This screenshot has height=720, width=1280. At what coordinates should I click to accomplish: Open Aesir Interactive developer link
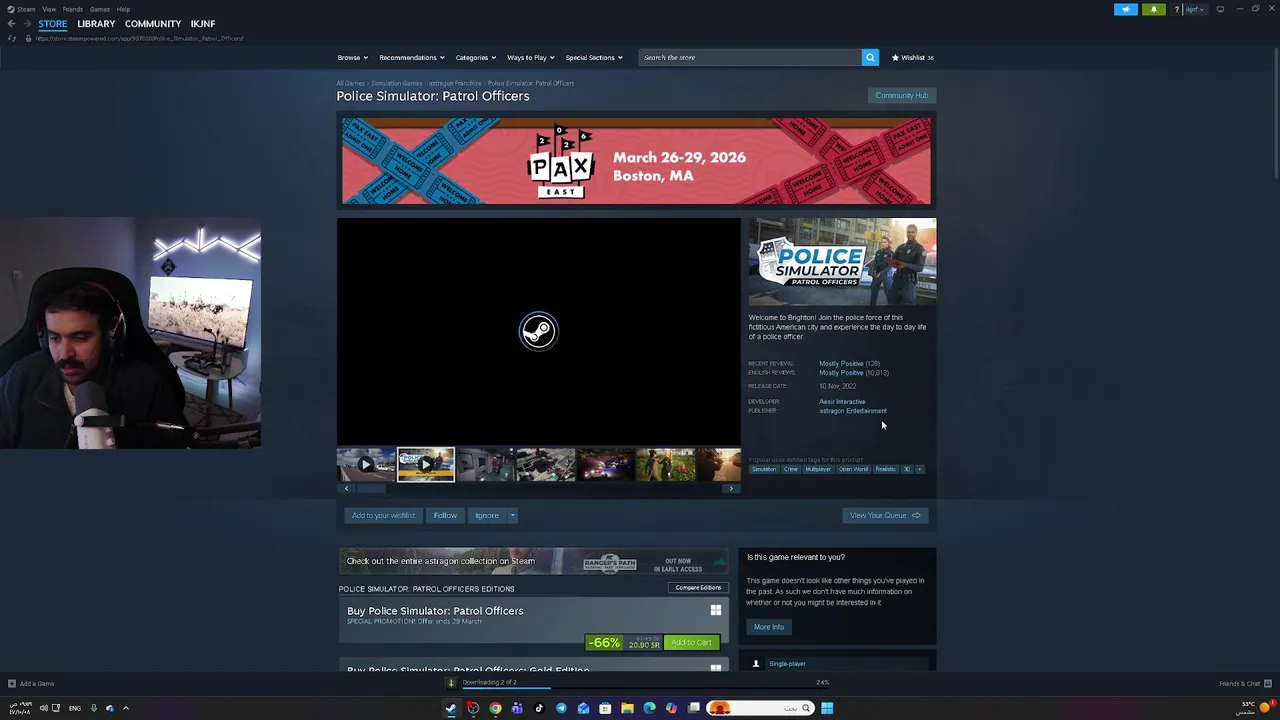[x=842, y=402]
